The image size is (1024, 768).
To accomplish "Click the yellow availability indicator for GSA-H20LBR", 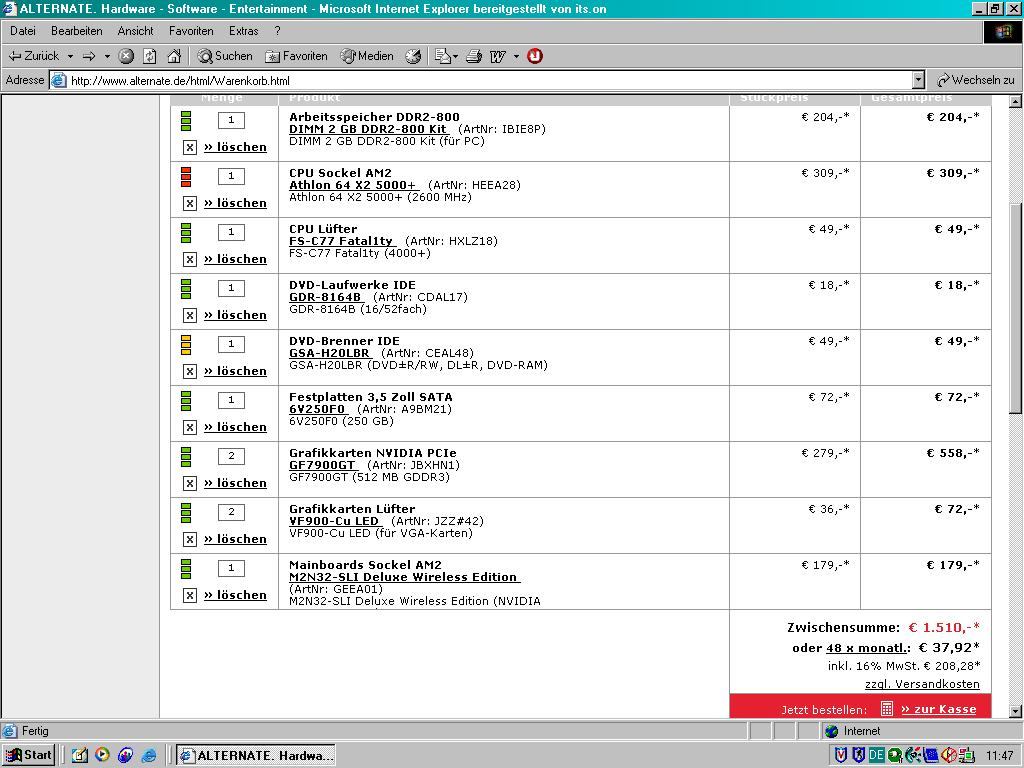I will tap(186, 345).
